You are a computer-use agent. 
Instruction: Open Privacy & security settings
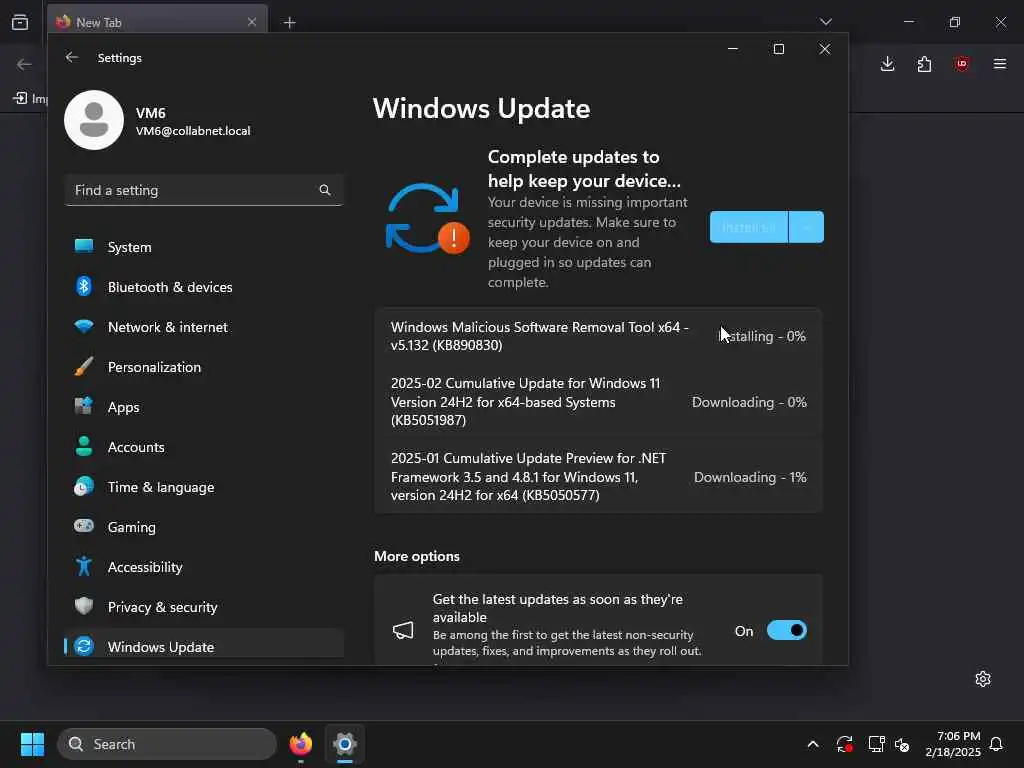(x=204, y=606)
